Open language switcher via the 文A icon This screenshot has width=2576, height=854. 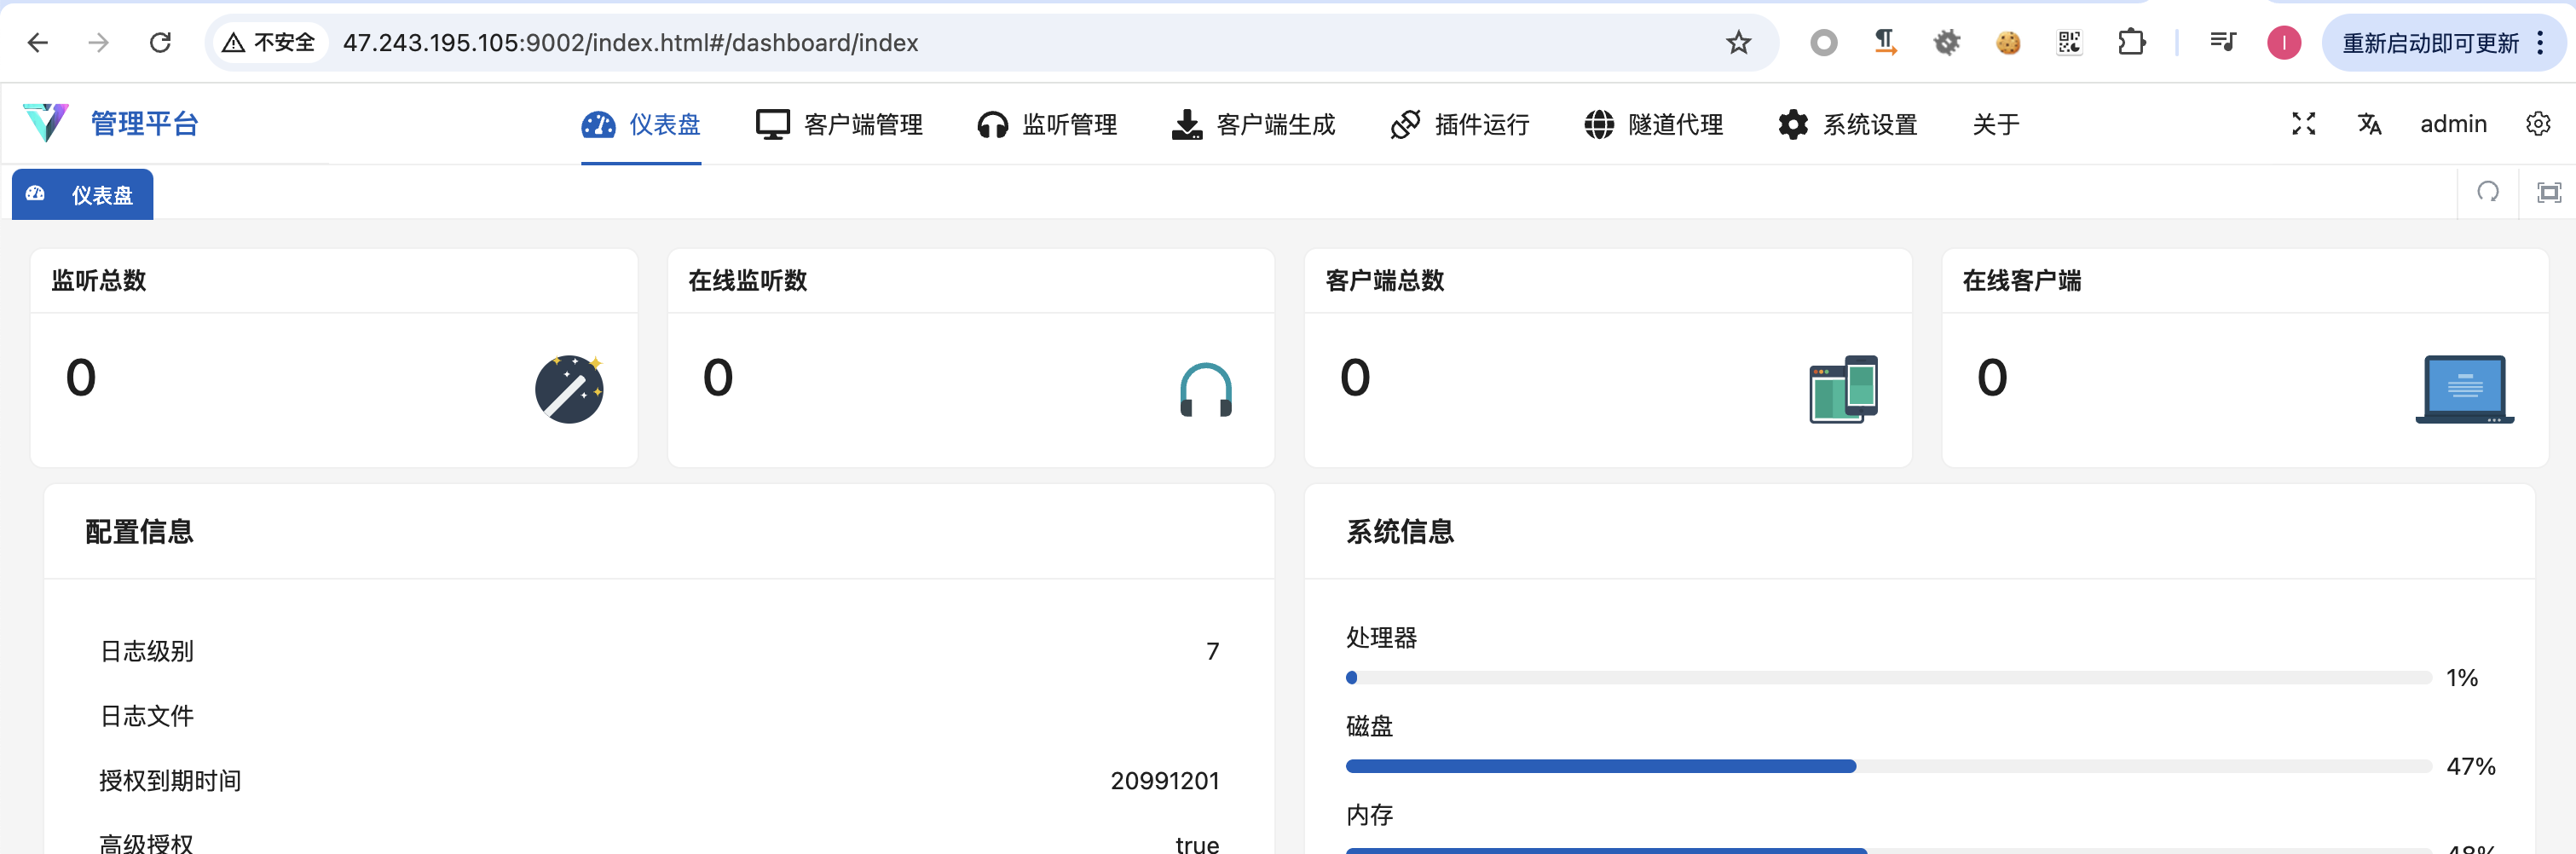[2369, 124]
